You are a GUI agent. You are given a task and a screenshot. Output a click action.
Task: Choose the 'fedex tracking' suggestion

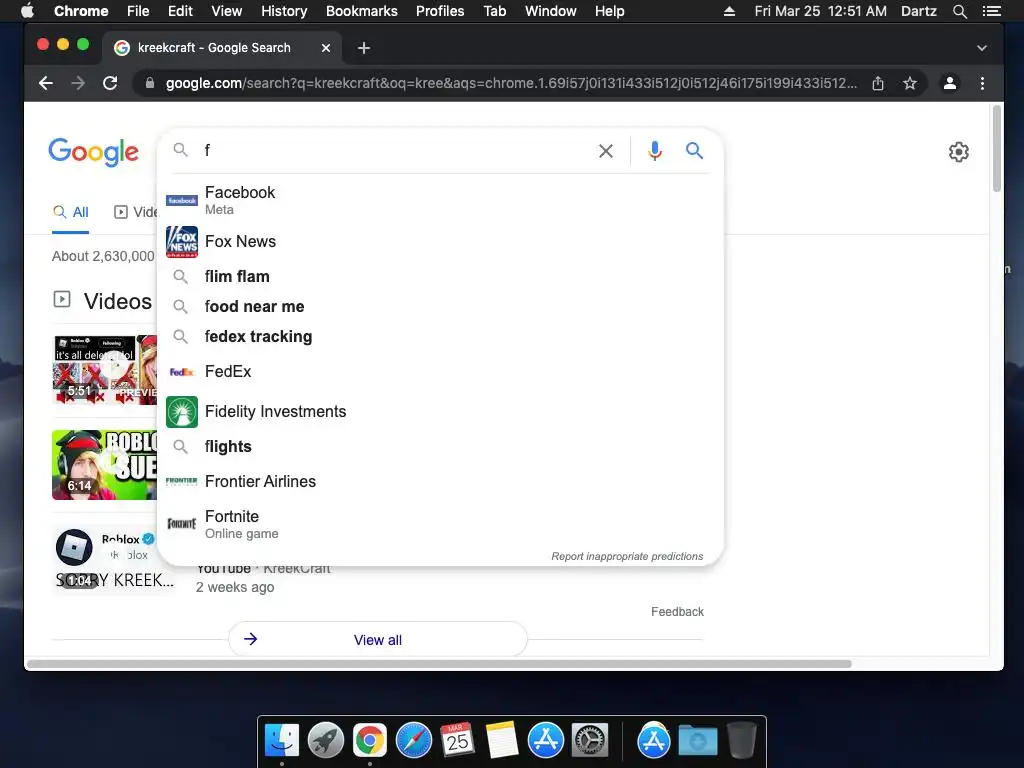click(x=440, y=336)
